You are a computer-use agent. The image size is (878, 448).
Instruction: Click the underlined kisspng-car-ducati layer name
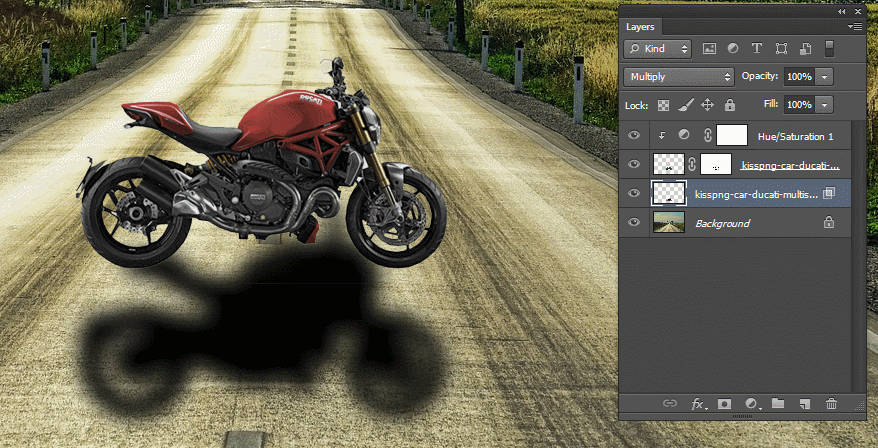790,165
